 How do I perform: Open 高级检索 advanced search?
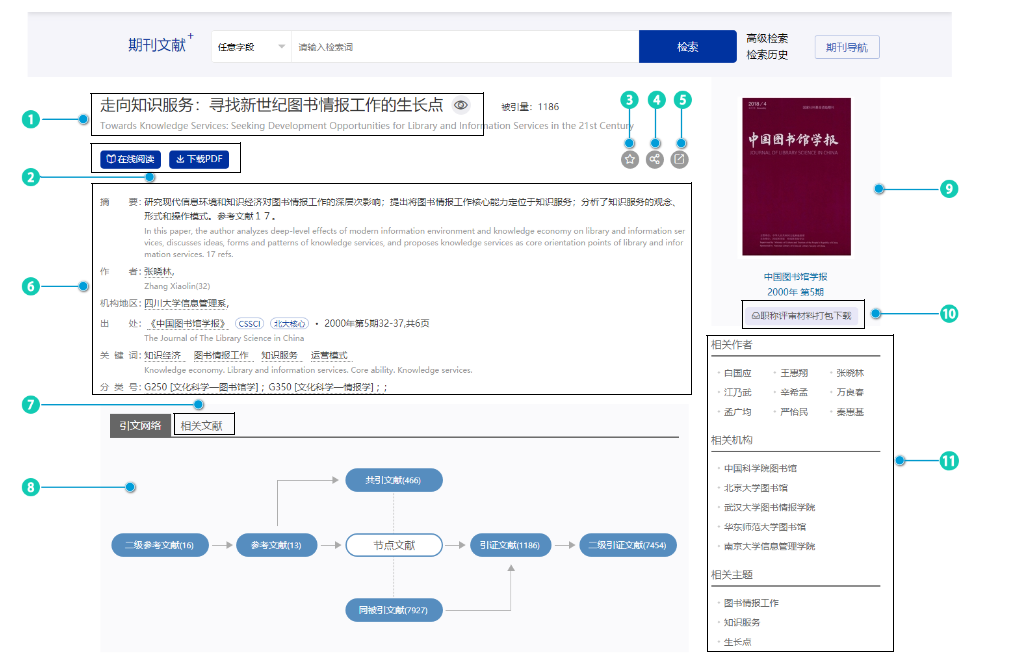pos(767,38)
